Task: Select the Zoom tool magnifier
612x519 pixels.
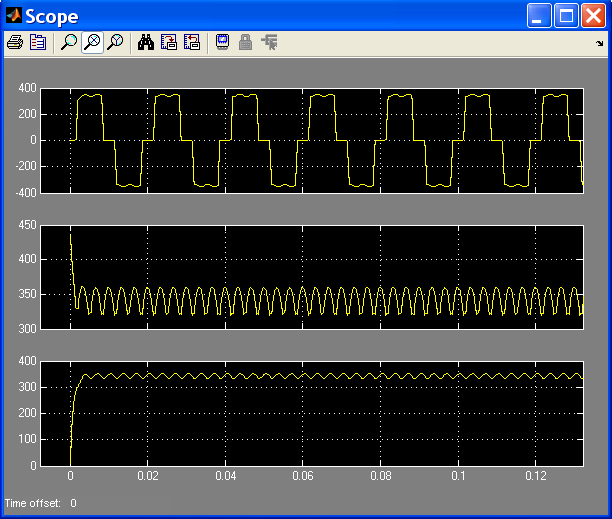Action: coord(69,42)
